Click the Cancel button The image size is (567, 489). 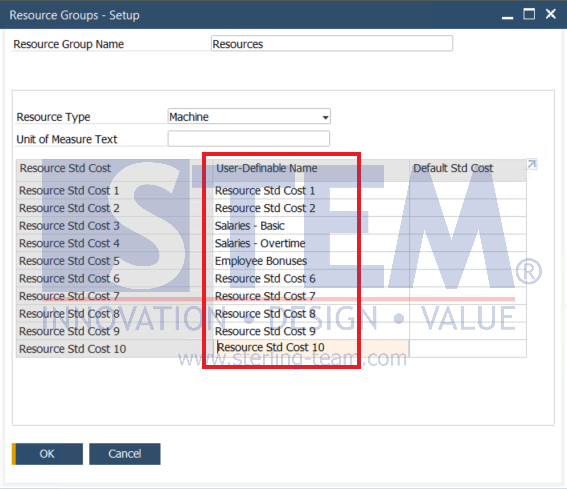125,454
